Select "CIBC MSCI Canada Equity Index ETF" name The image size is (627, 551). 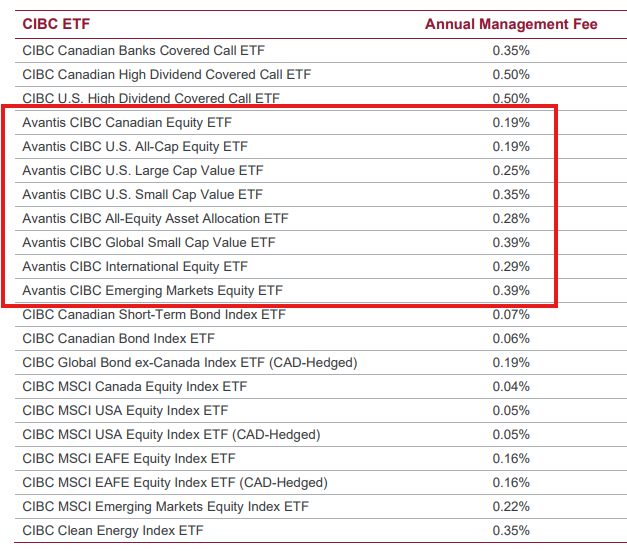135,387
